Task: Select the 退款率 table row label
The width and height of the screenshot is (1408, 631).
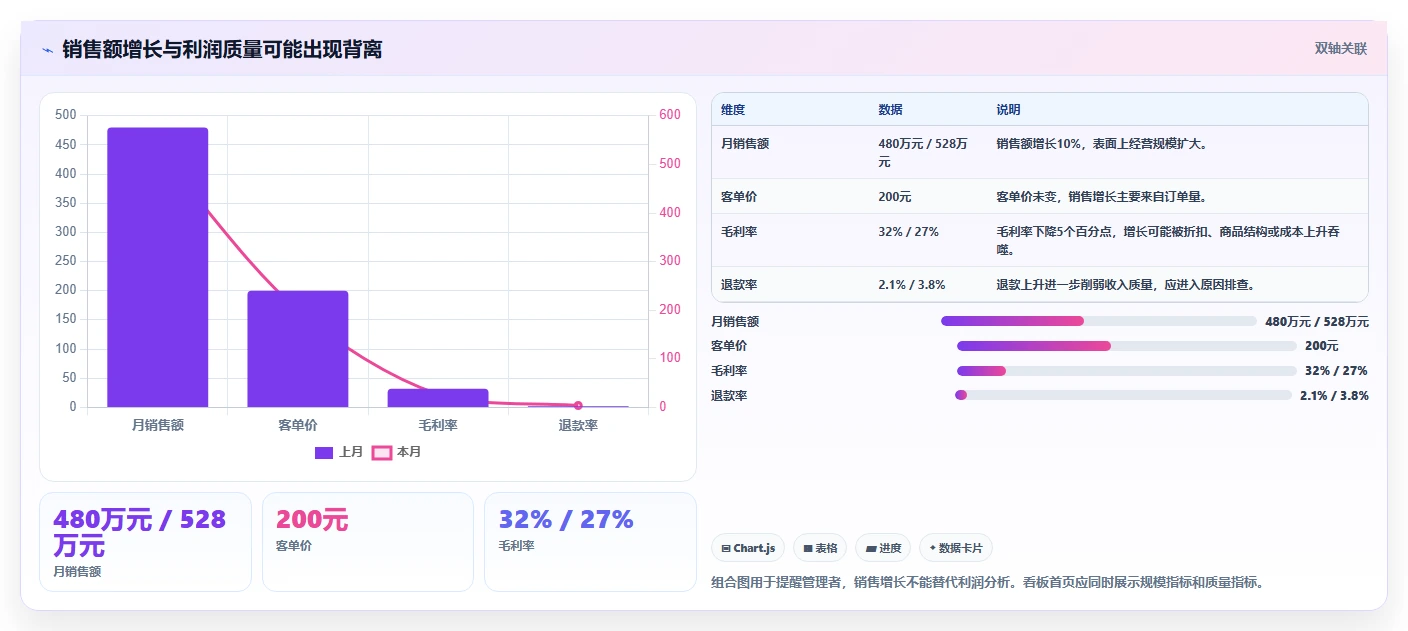Action: (739, 285)
